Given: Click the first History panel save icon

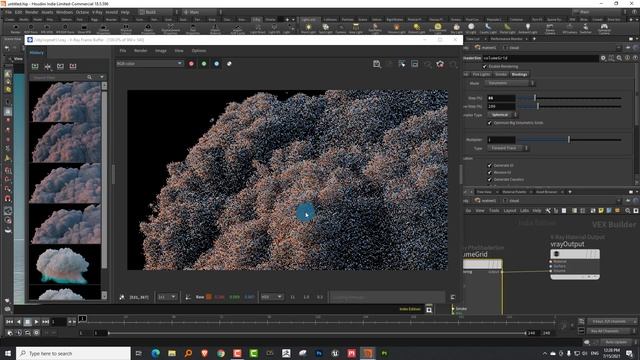Looking at the screenshot, I should [35, 66].
